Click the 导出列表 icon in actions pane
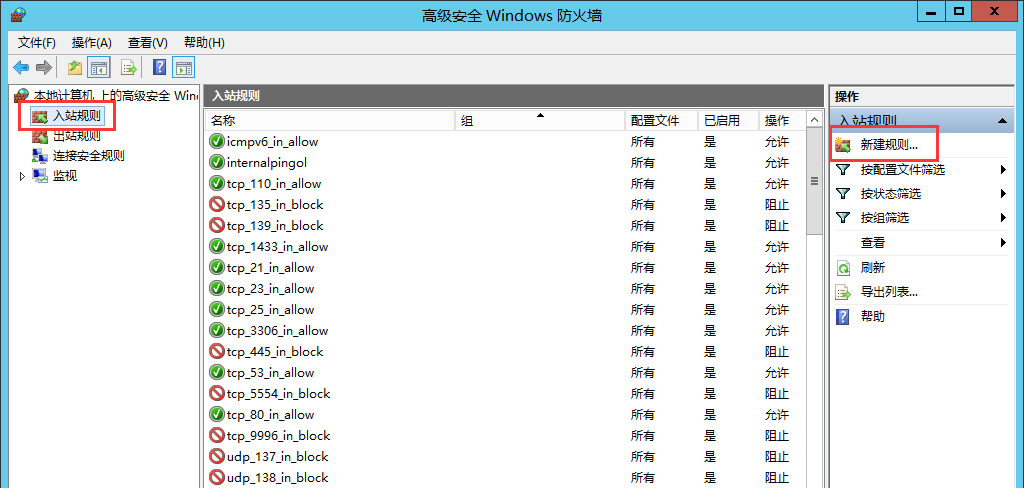Viewport: 1024px width, 488px height. (x=843, y=292)
